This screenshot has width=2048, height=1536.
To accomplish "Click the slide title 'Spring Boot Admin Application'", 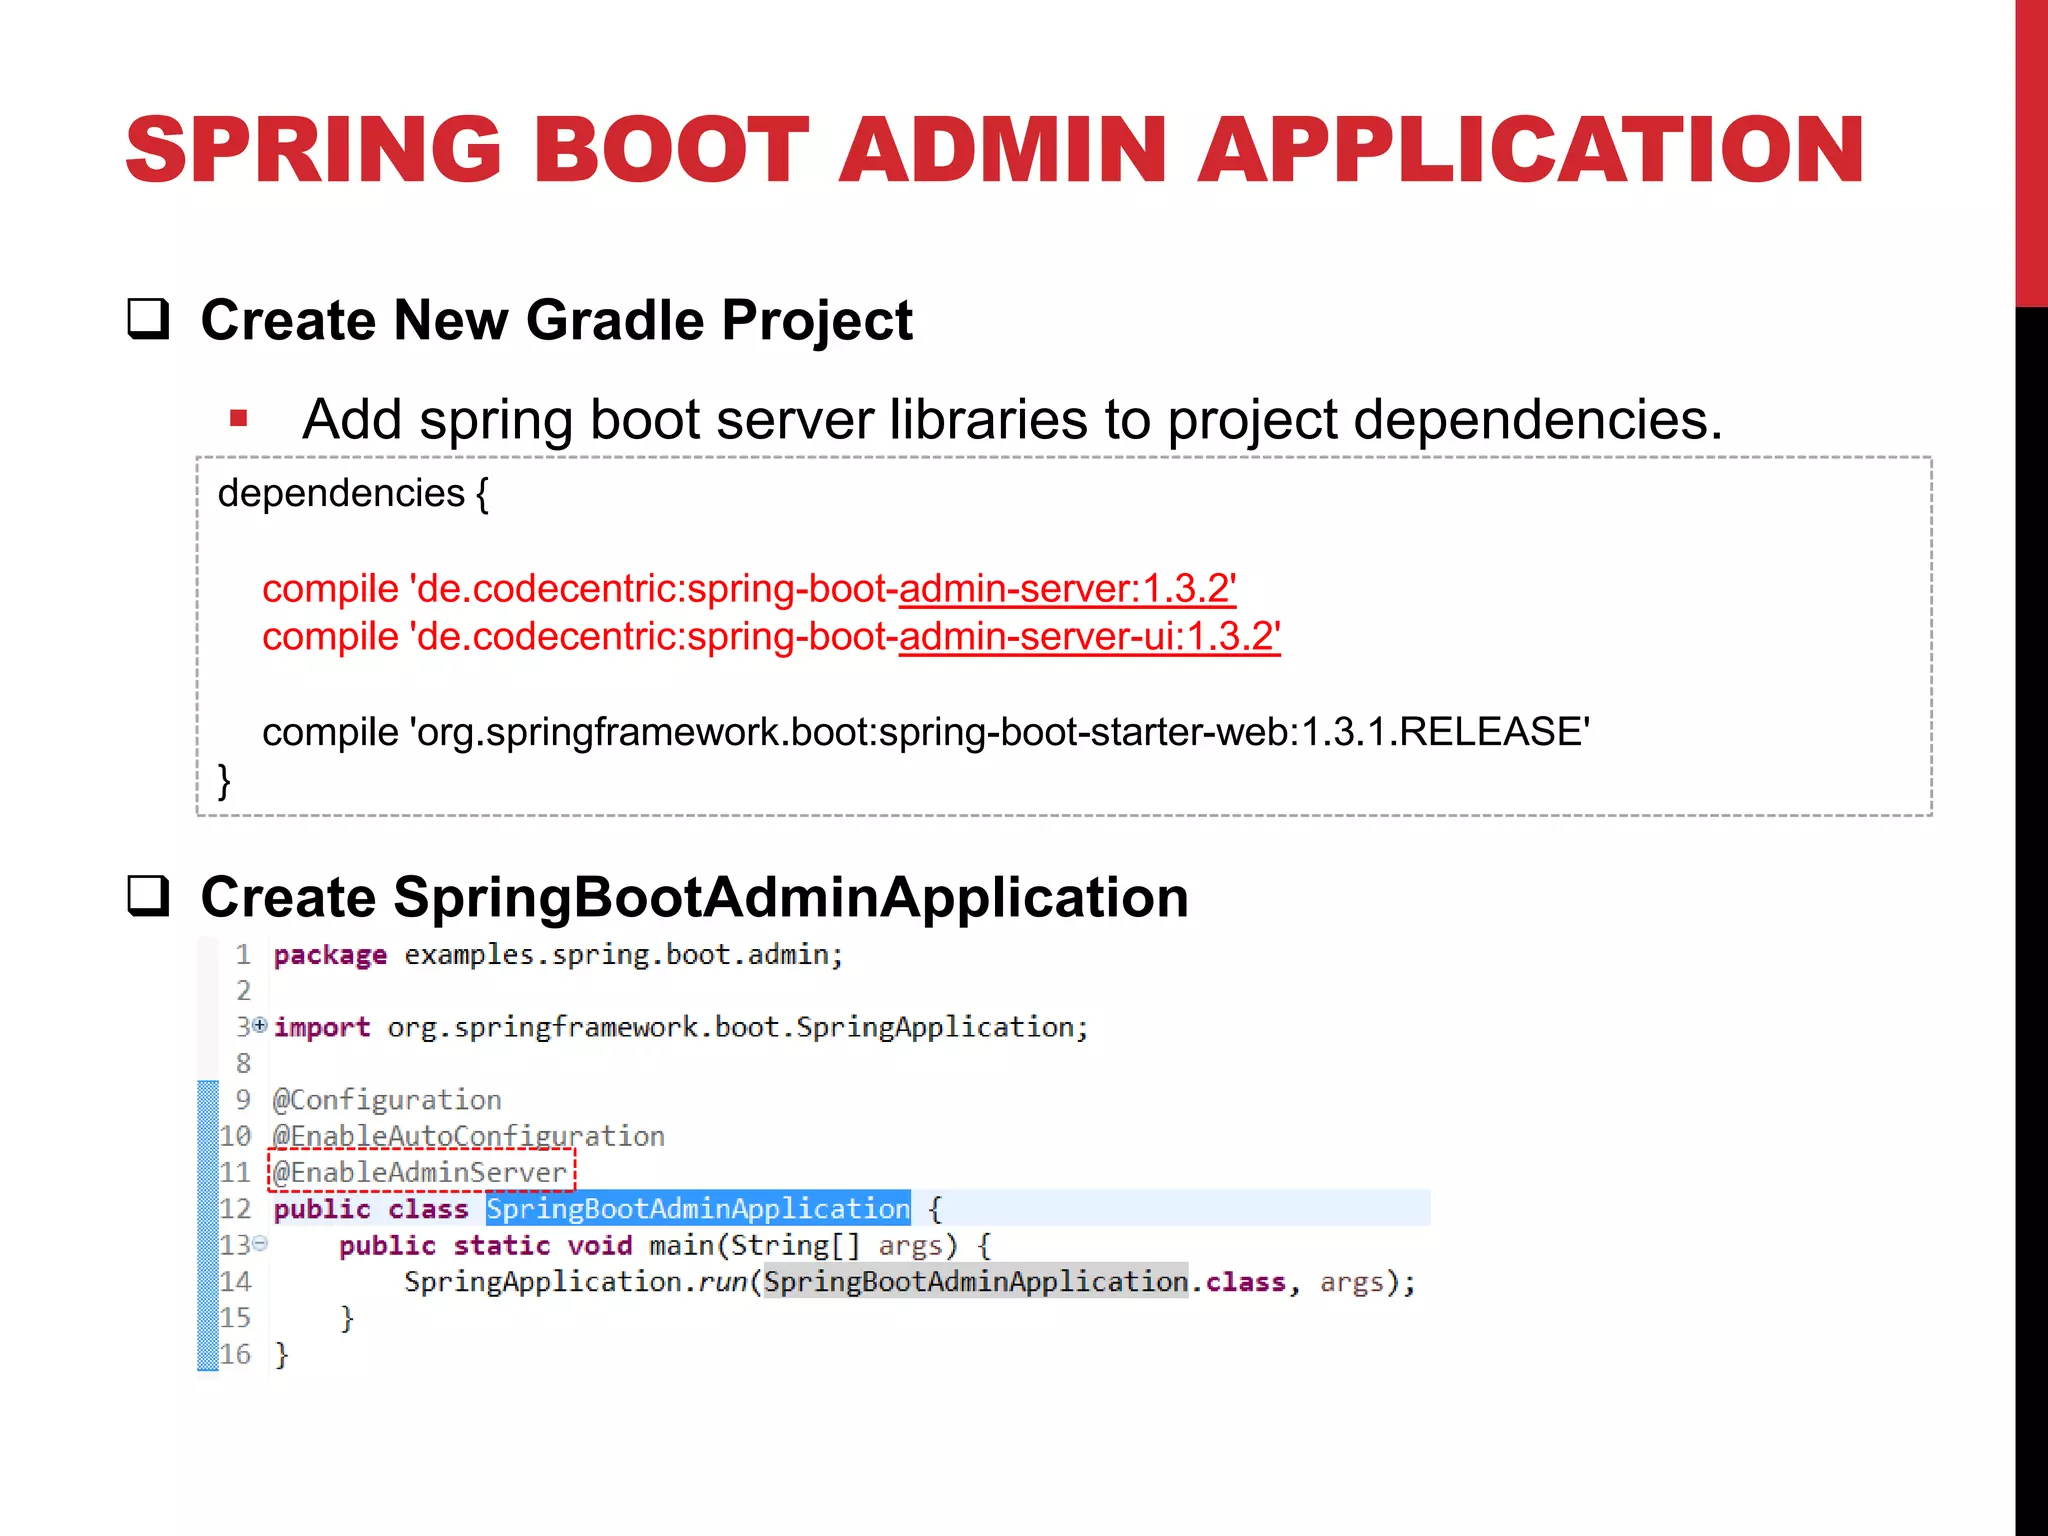I will pyautogui.click(x=994, y=150).
